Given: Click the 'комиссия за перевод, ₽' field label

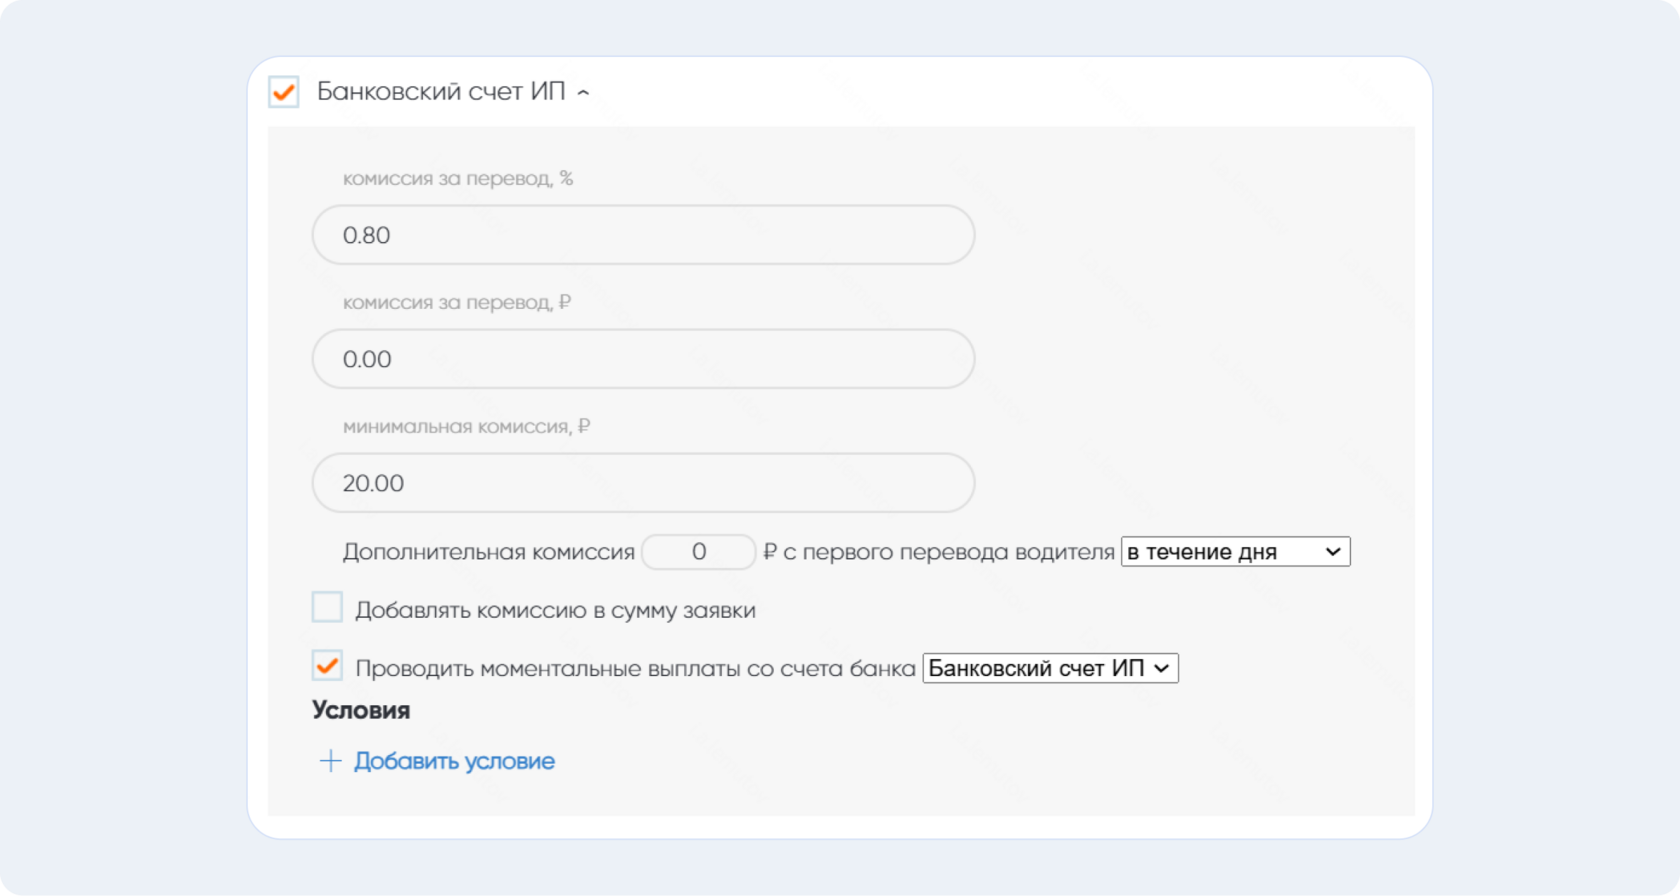Looking at the screenshot, I should click(456, 303).
